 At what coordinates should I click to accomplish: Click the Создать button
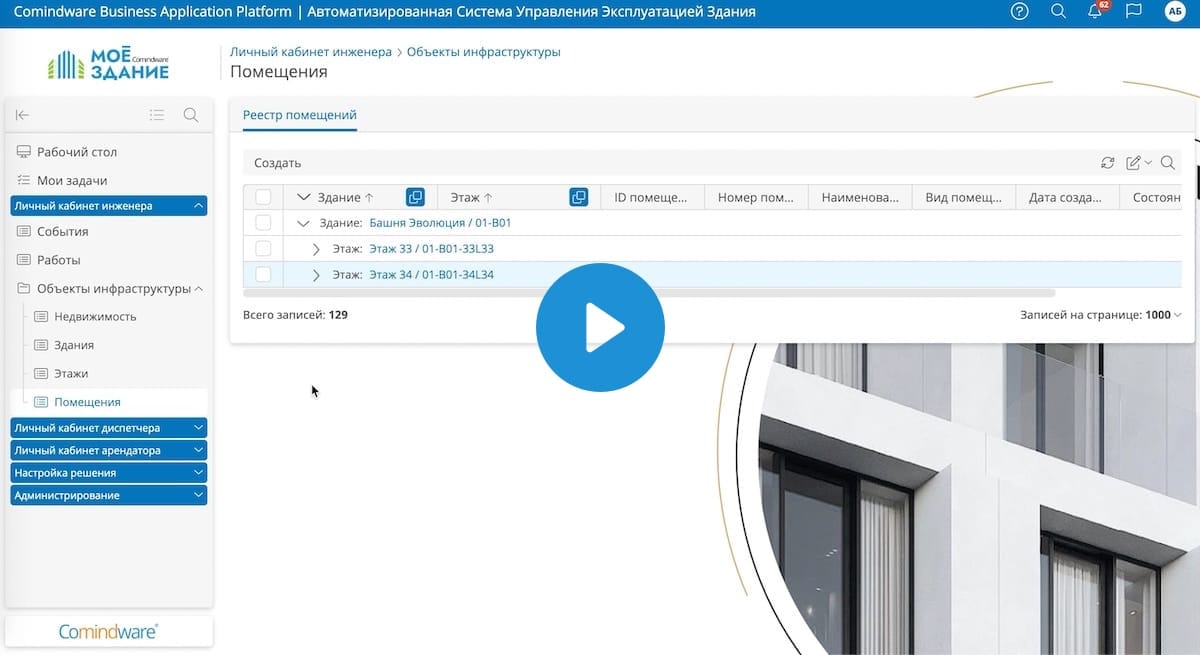(277, 163)
